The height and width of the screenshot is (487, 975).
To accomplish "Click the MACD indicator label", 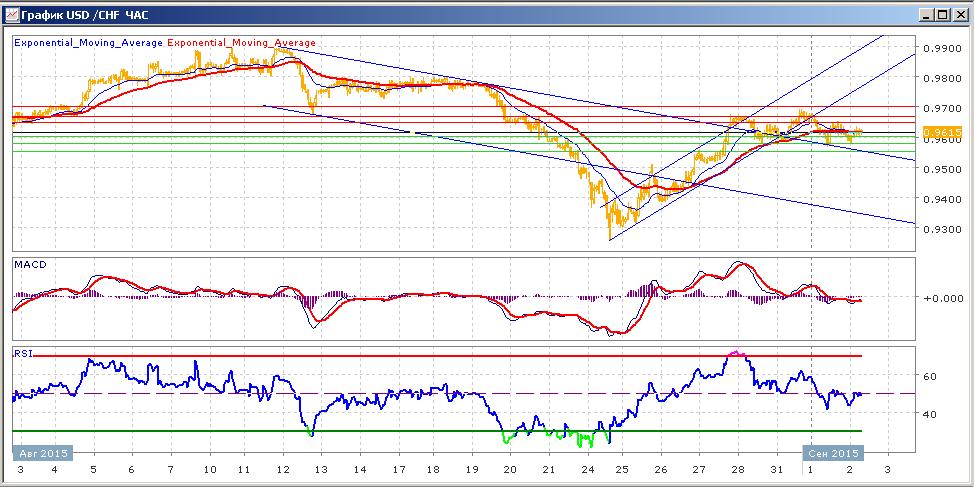I will [x=28, y=264].
